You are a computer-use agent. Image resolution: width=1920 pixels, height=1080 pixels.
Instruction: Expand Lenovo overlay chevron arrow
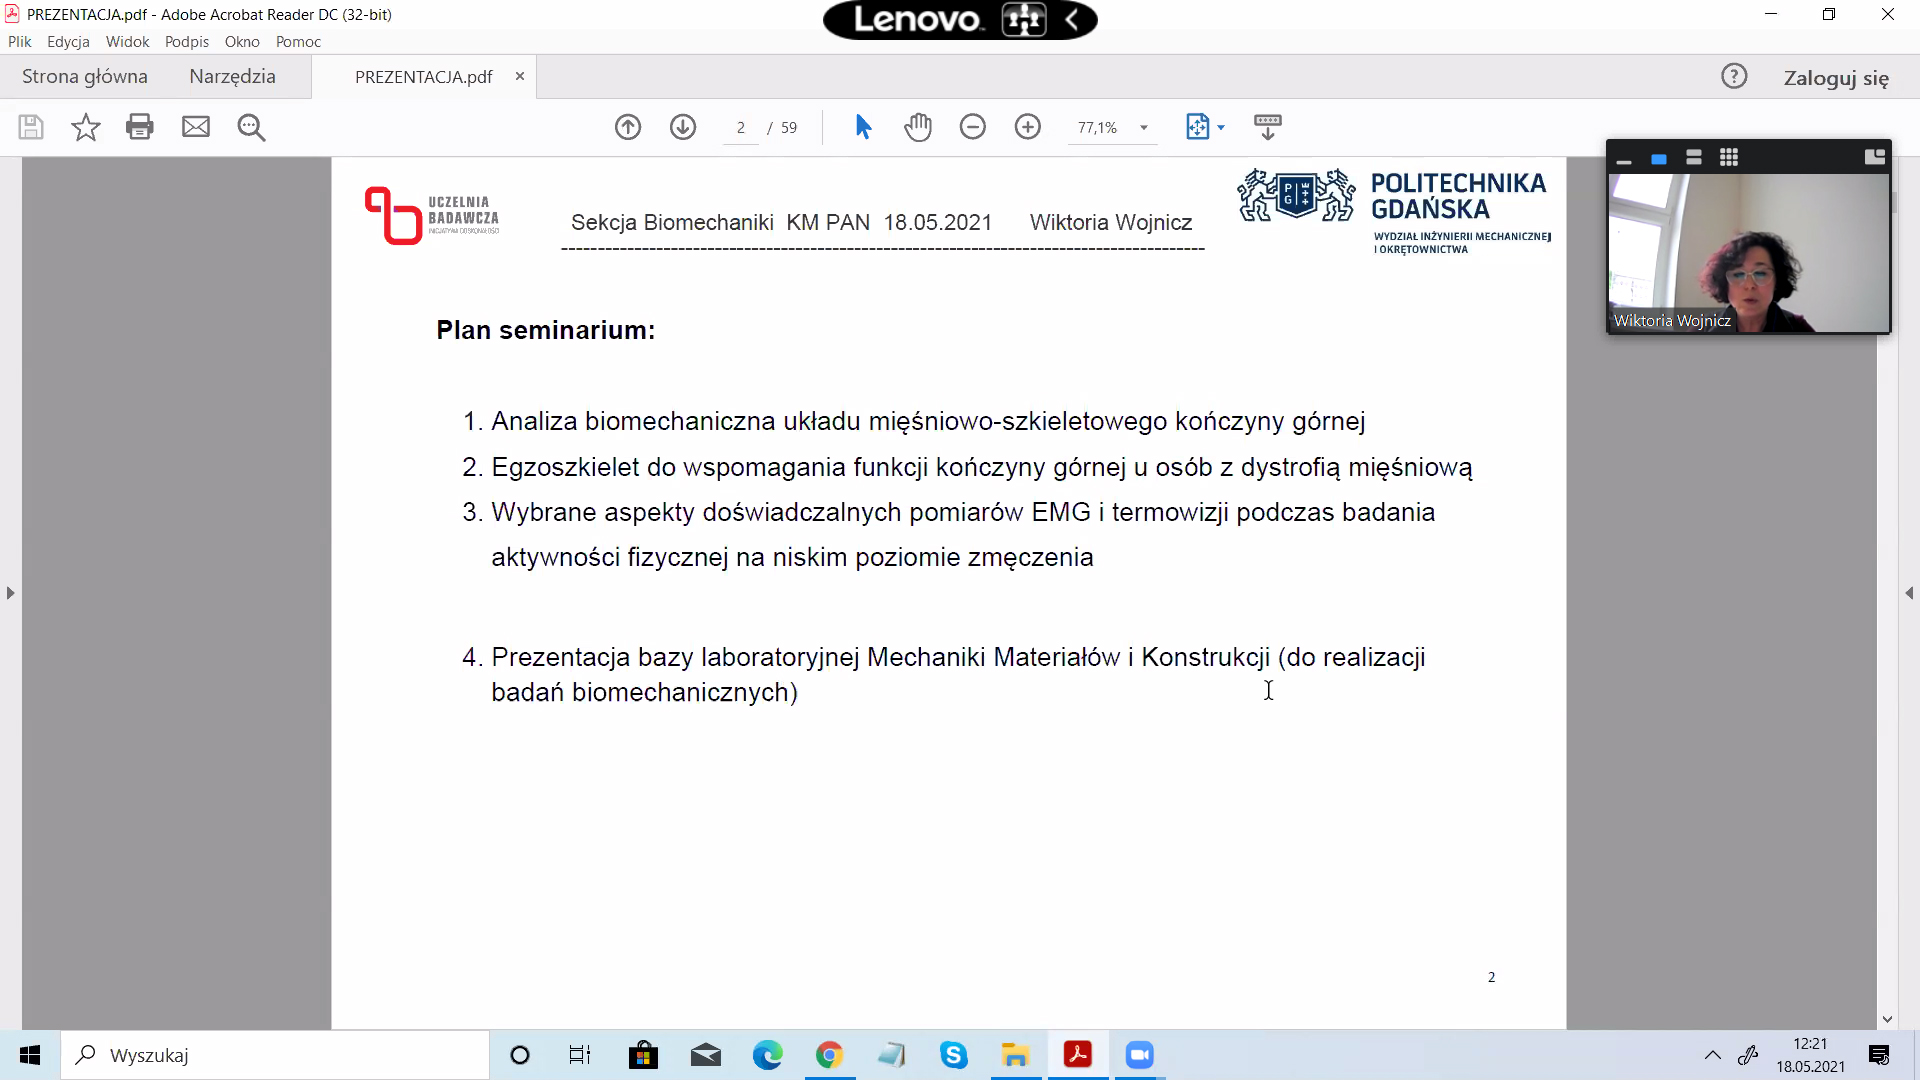(x=1071, y=20)
